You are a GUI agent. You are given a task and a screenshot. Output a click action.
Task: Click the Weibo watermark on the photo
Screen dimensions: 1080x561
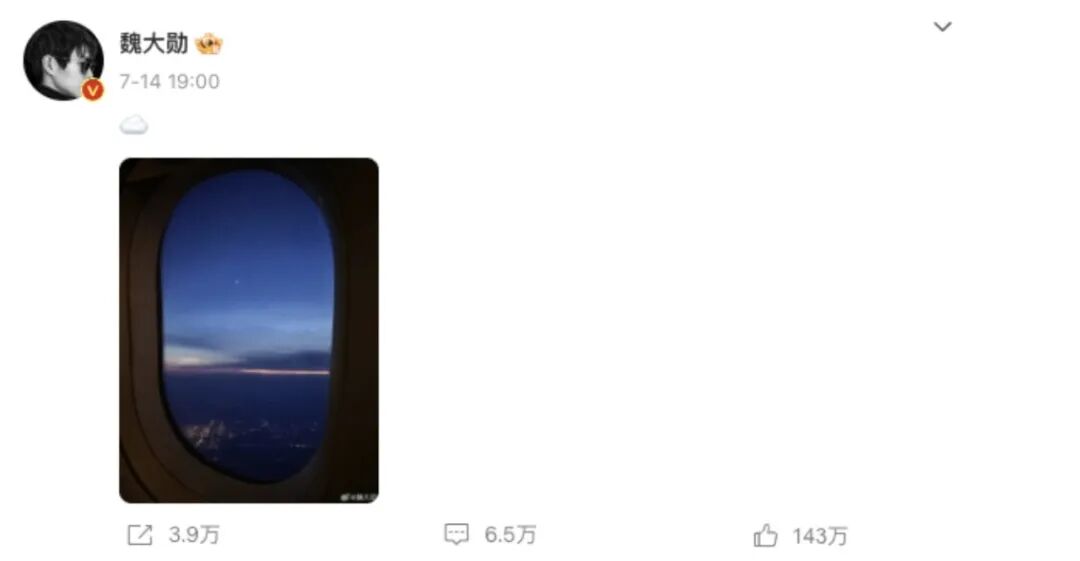[x=359, y=497]
